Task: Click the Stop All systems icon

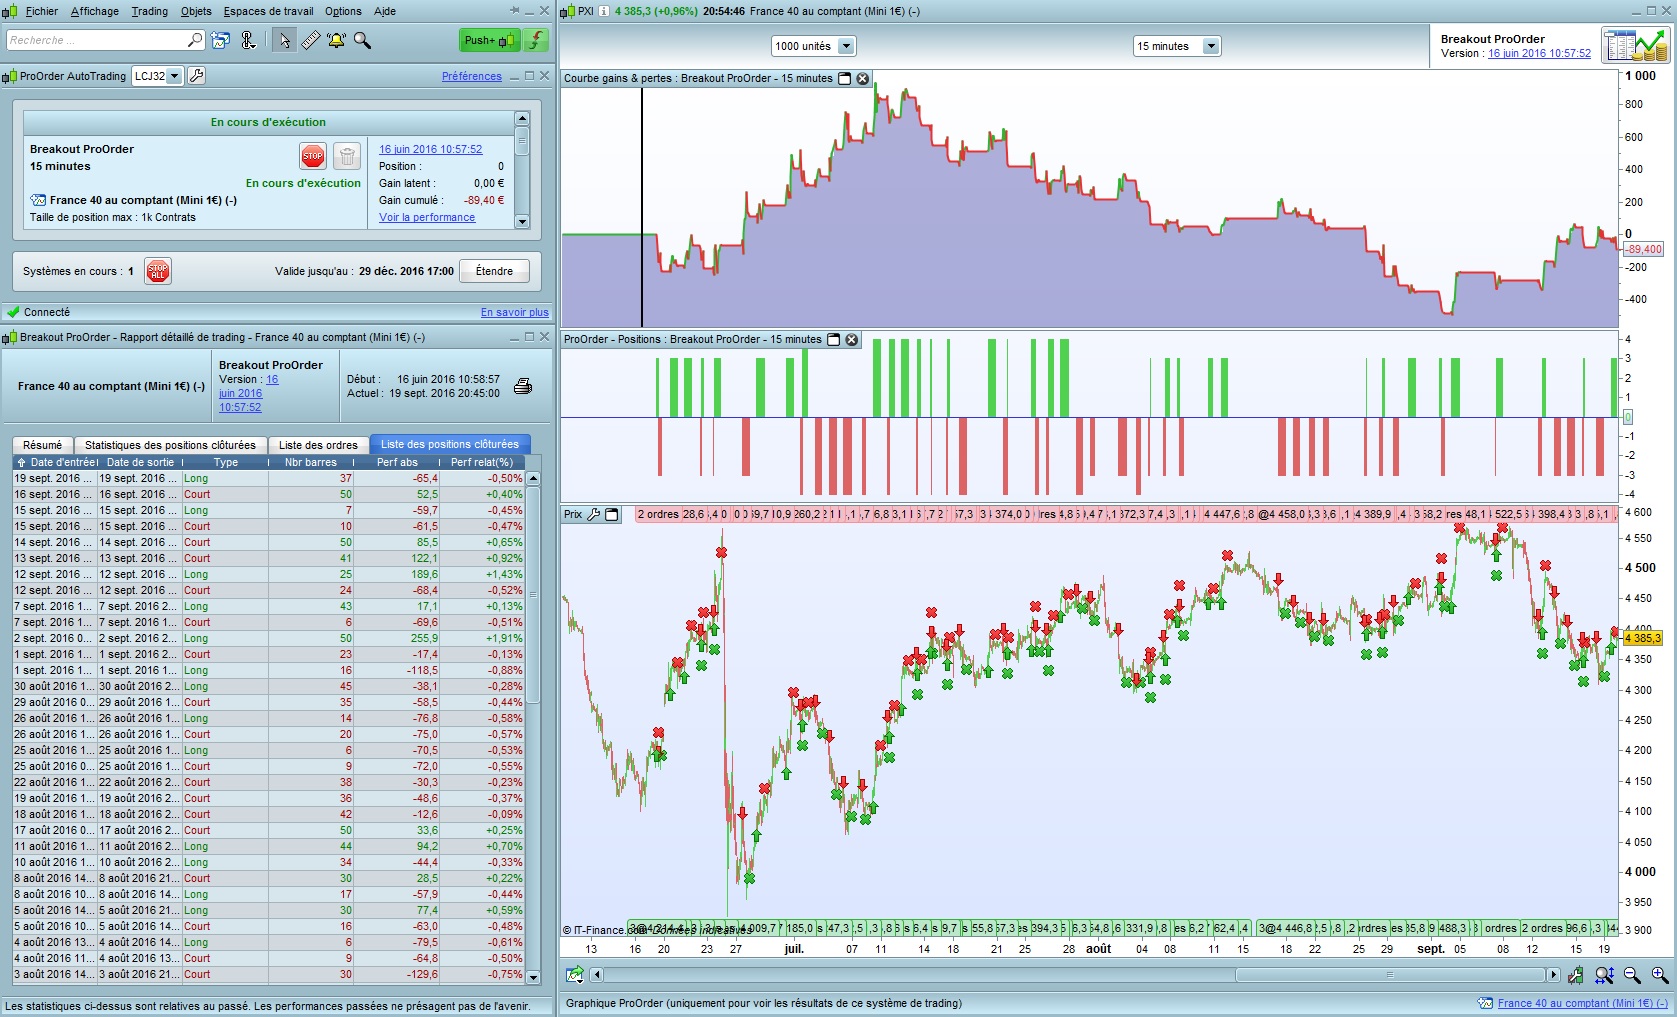Action: tap(157, 271)
